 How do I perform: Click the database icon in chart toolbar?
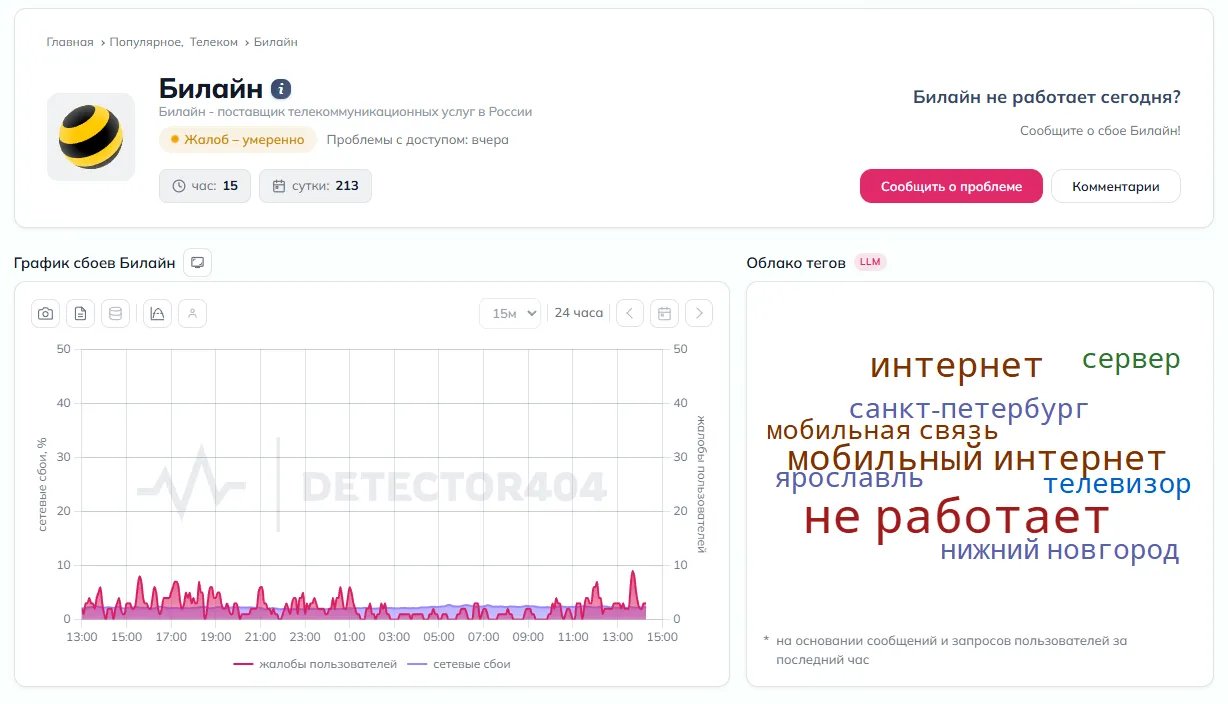[115, 313]
